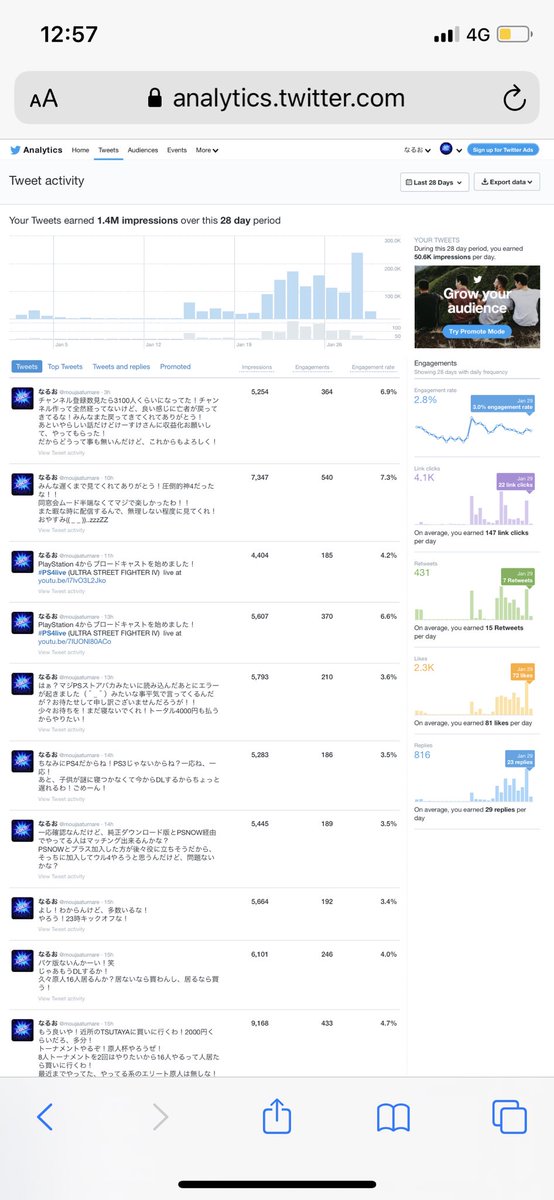Open avatar of tweet with 4,404 impressions

point(23,562)
